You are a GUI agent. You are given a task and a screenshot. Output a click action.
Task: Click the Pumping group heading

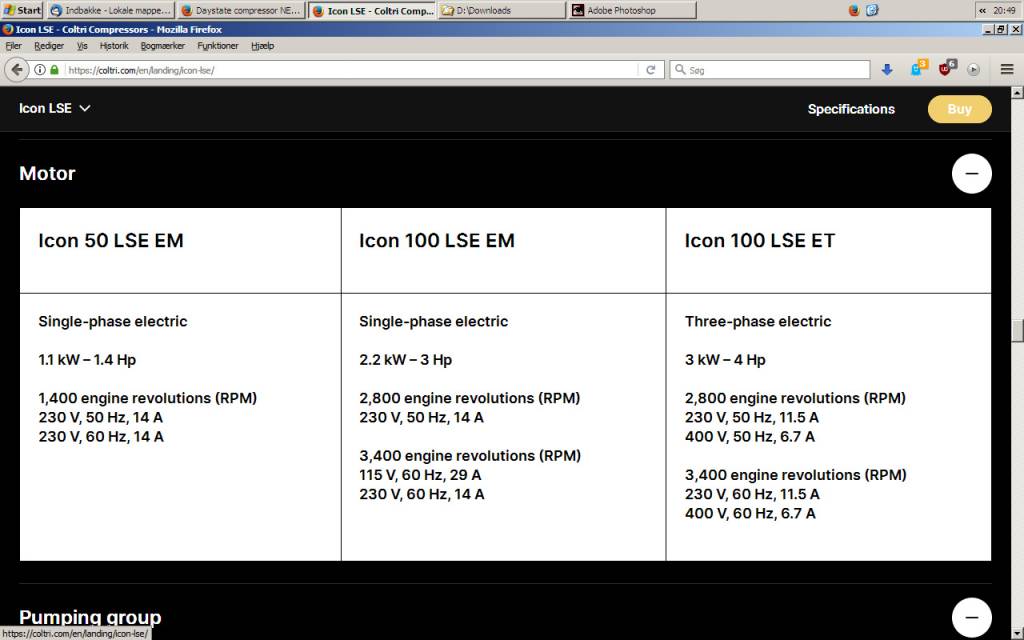tap(90, 617)
